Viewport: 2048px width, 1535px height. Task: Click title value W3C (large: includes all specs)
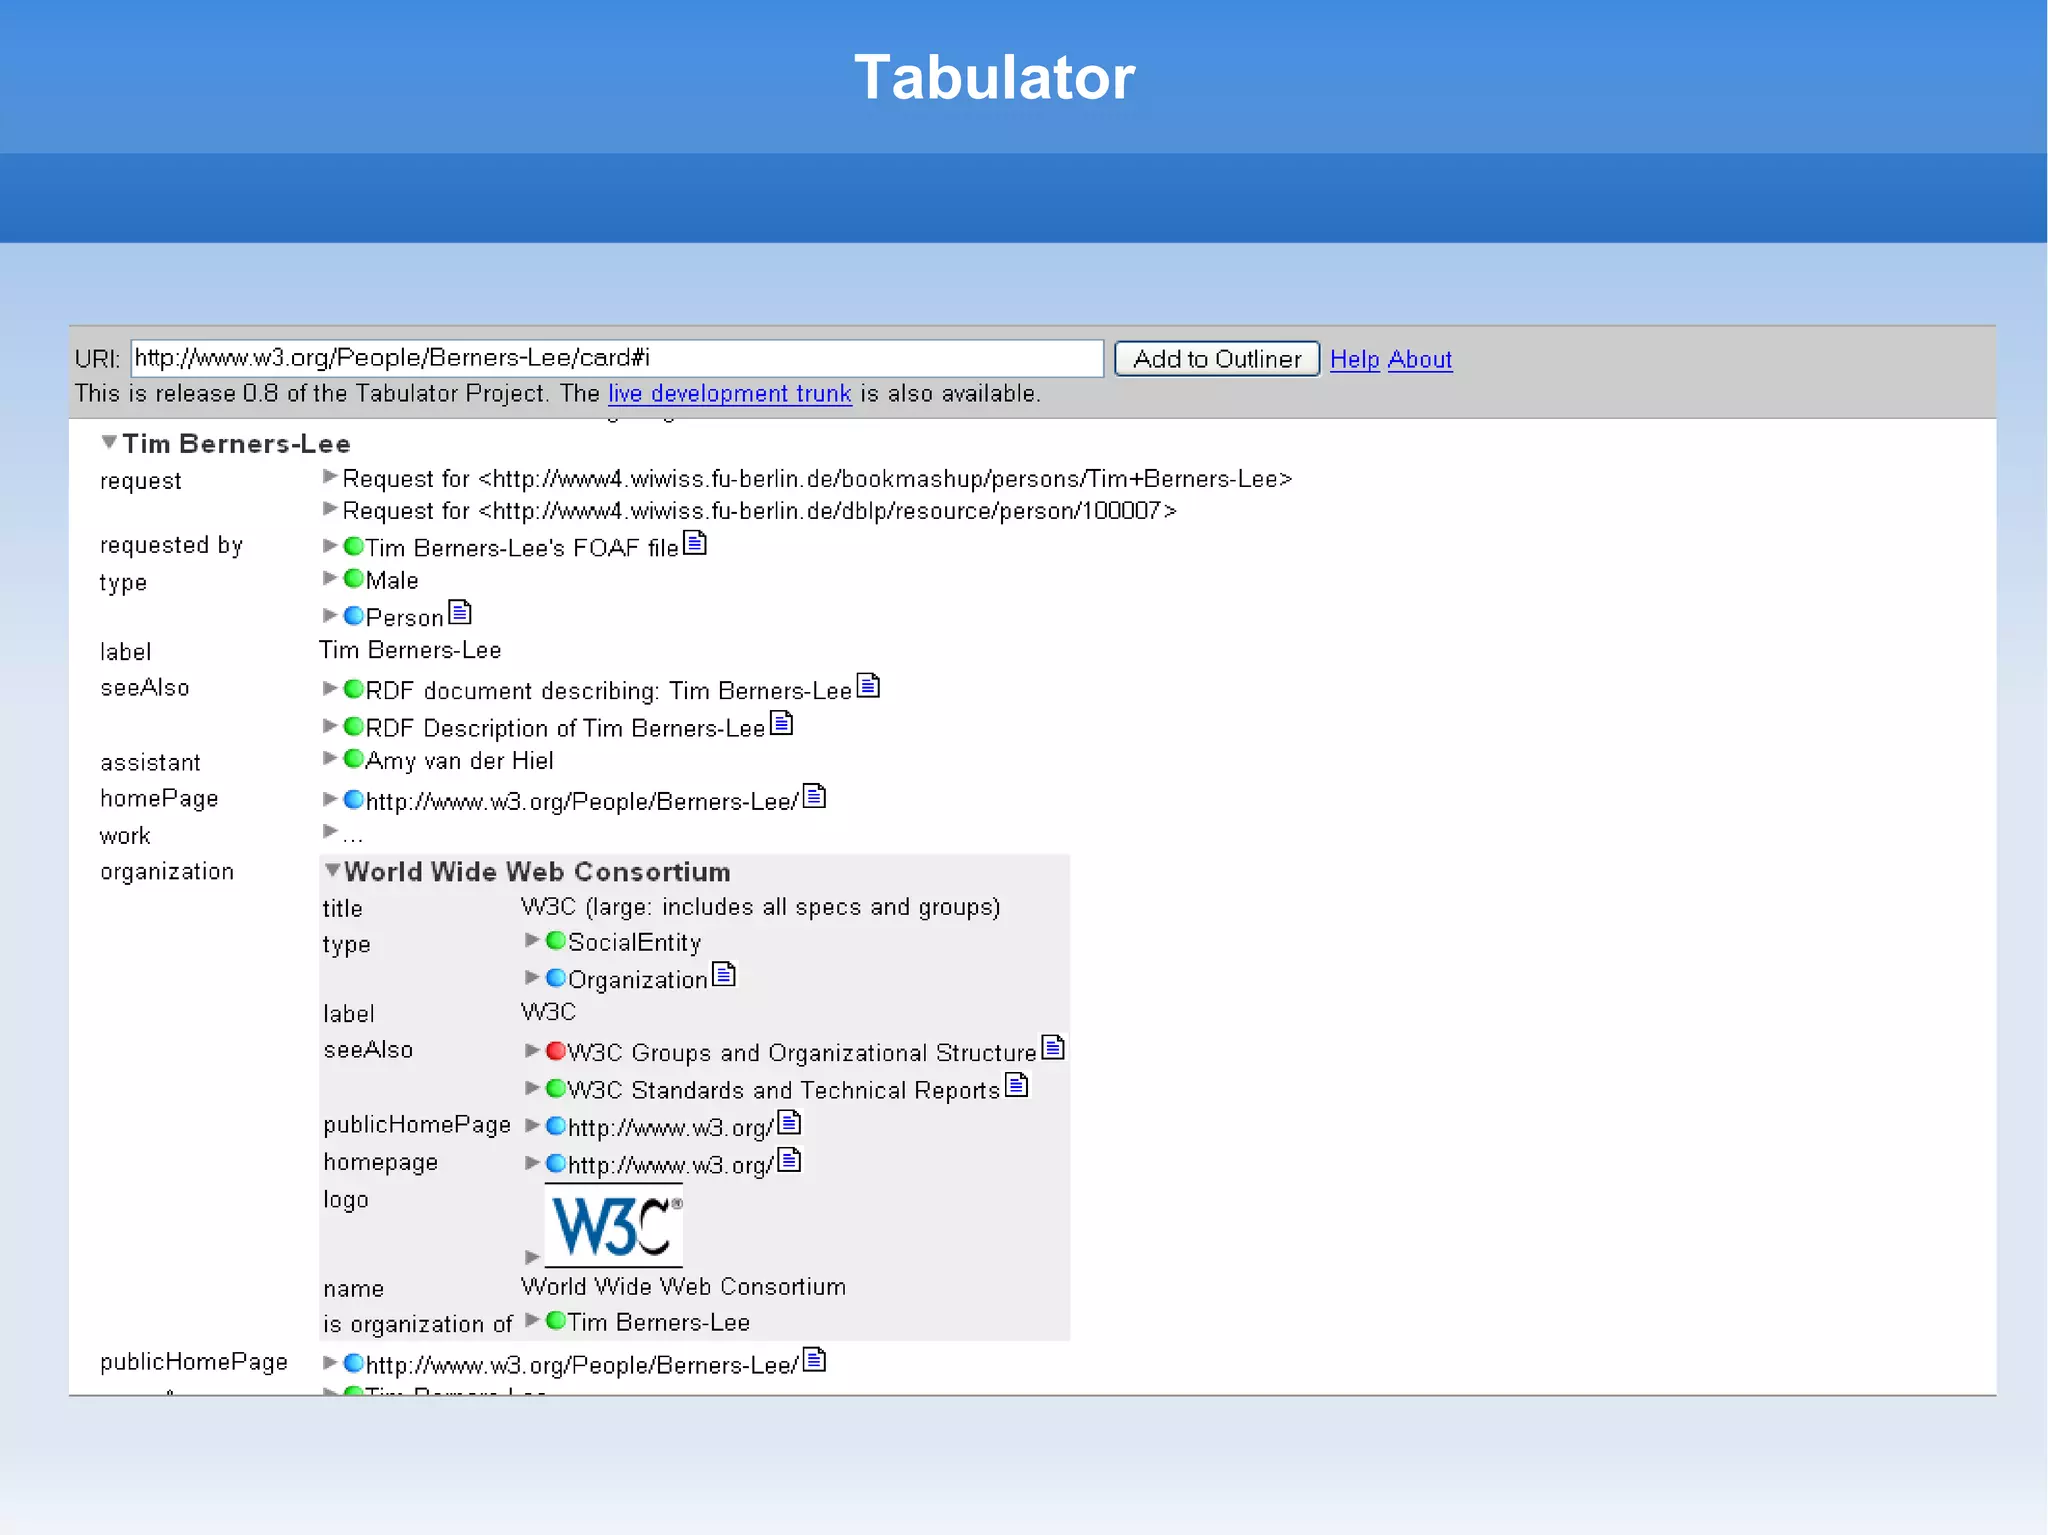click(x=761, y=907)
